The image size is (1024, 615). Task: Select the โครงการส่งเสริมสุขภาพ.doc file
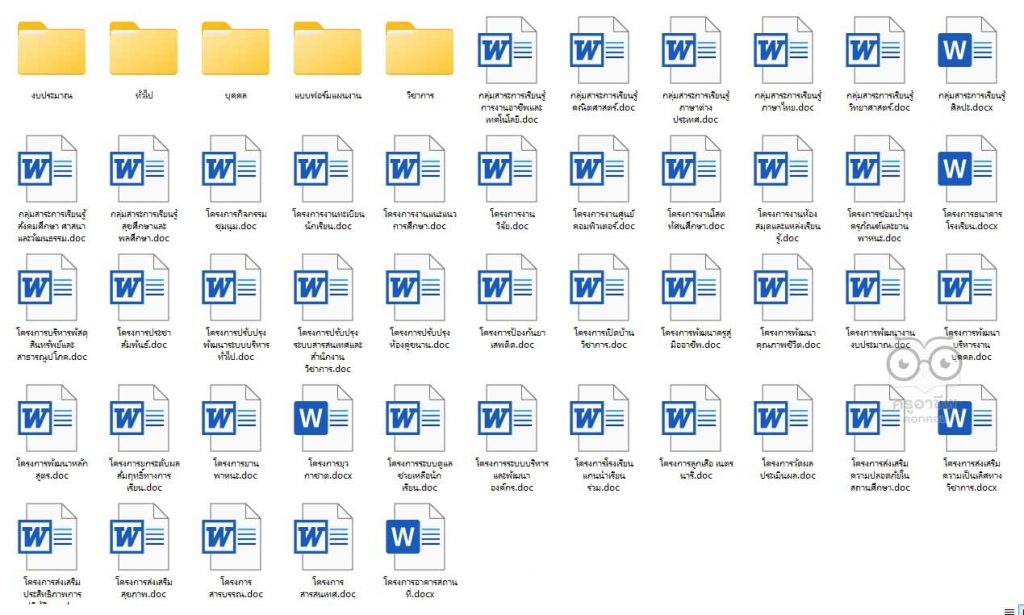(140, 537)
